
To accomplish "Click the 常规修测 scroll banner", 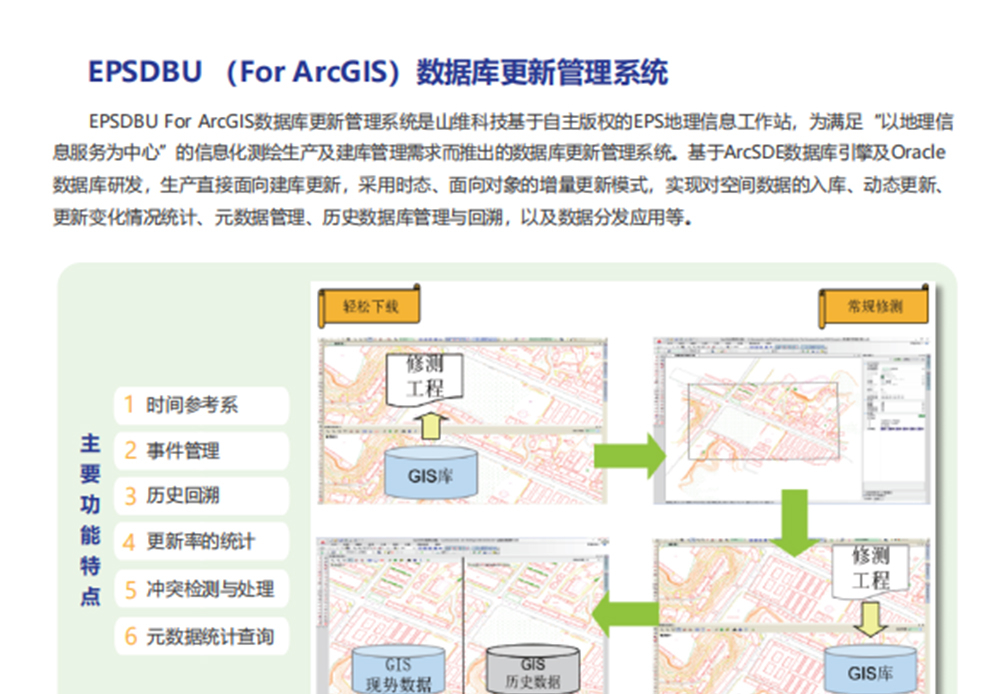I will click(x=873, y=306).
